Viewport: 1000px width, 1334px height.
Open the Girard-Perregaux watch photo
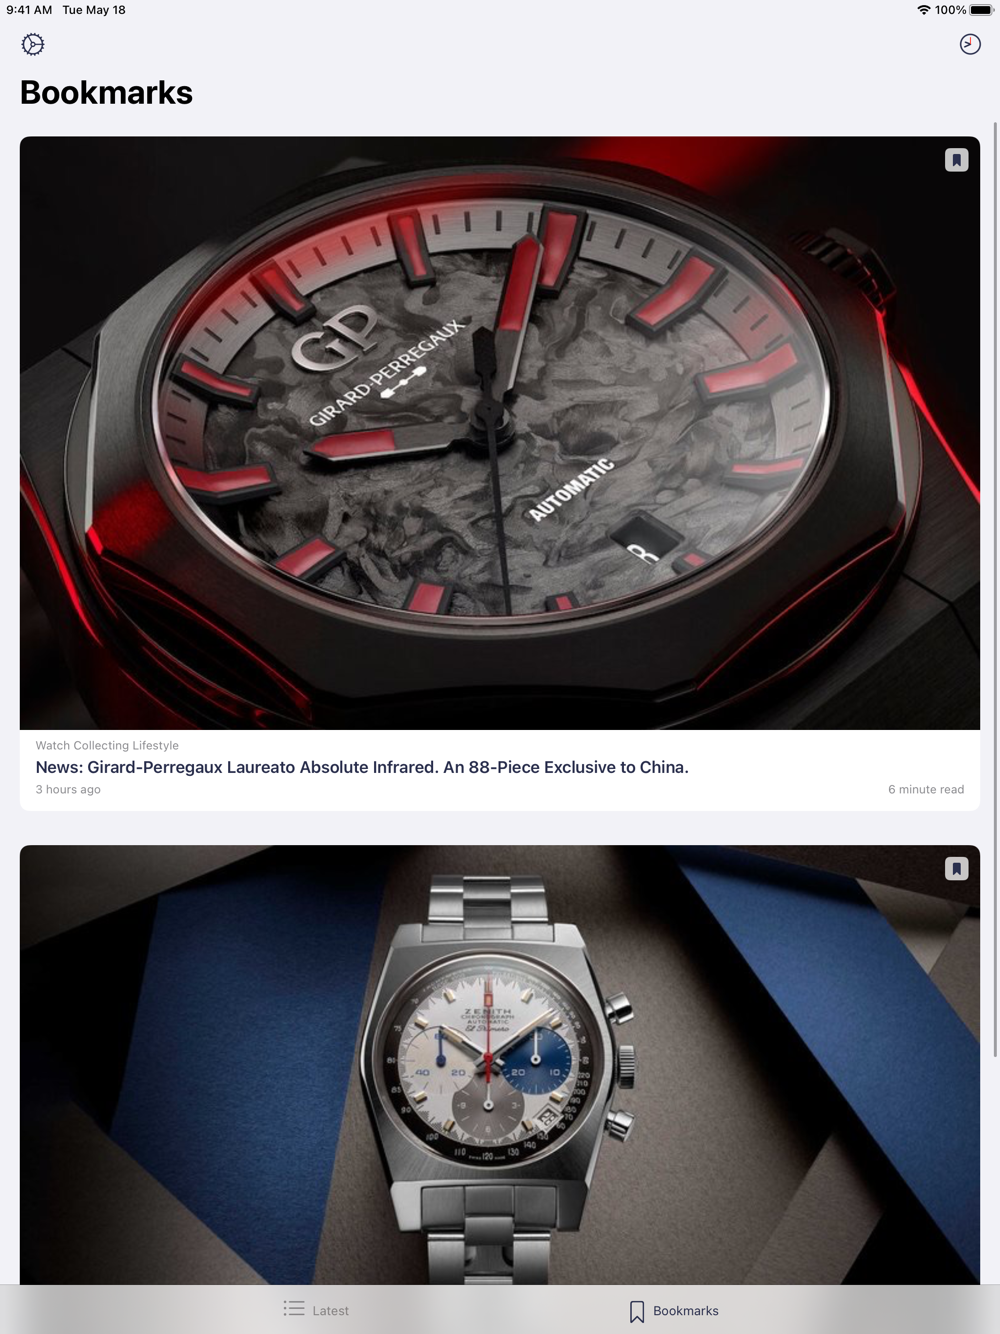500,433
